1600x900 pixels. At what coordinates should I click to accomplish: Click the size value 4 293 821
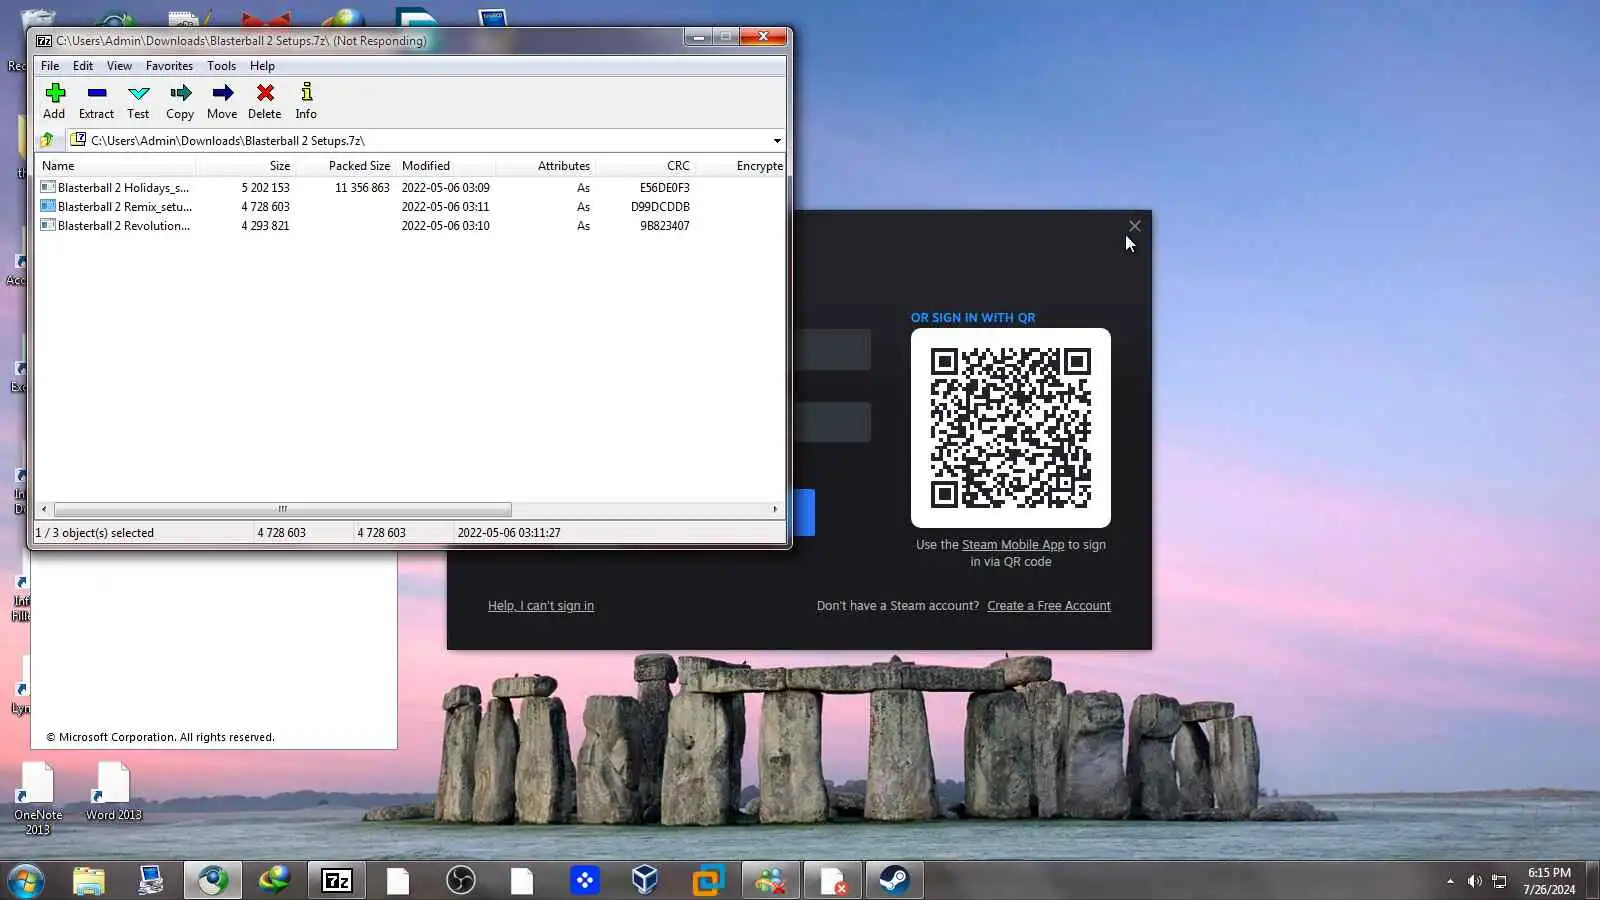pos(265,226)
